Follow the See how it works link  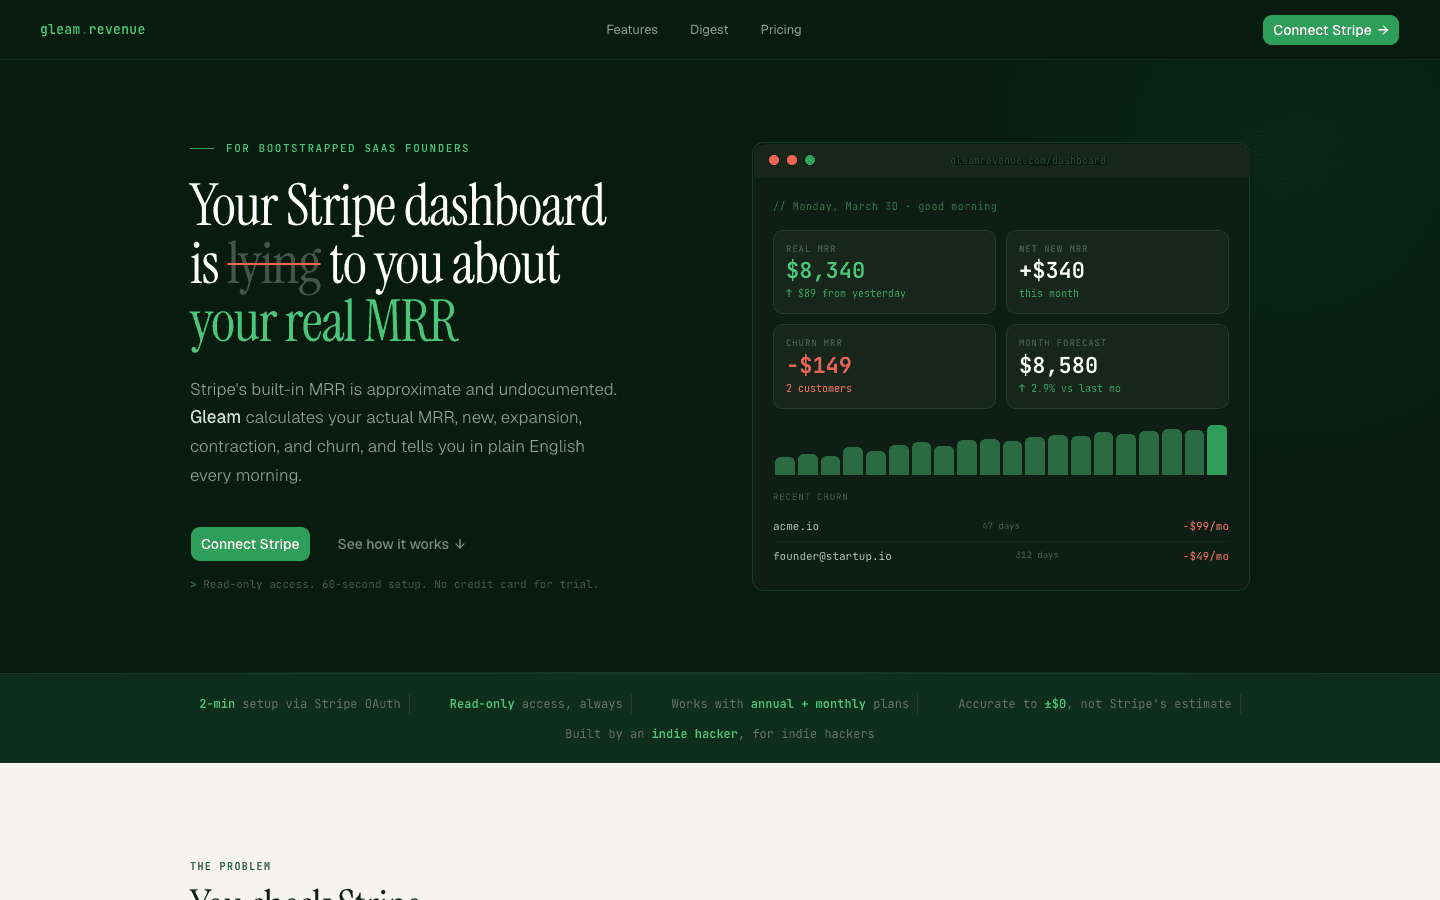click(x=401, y=544)
